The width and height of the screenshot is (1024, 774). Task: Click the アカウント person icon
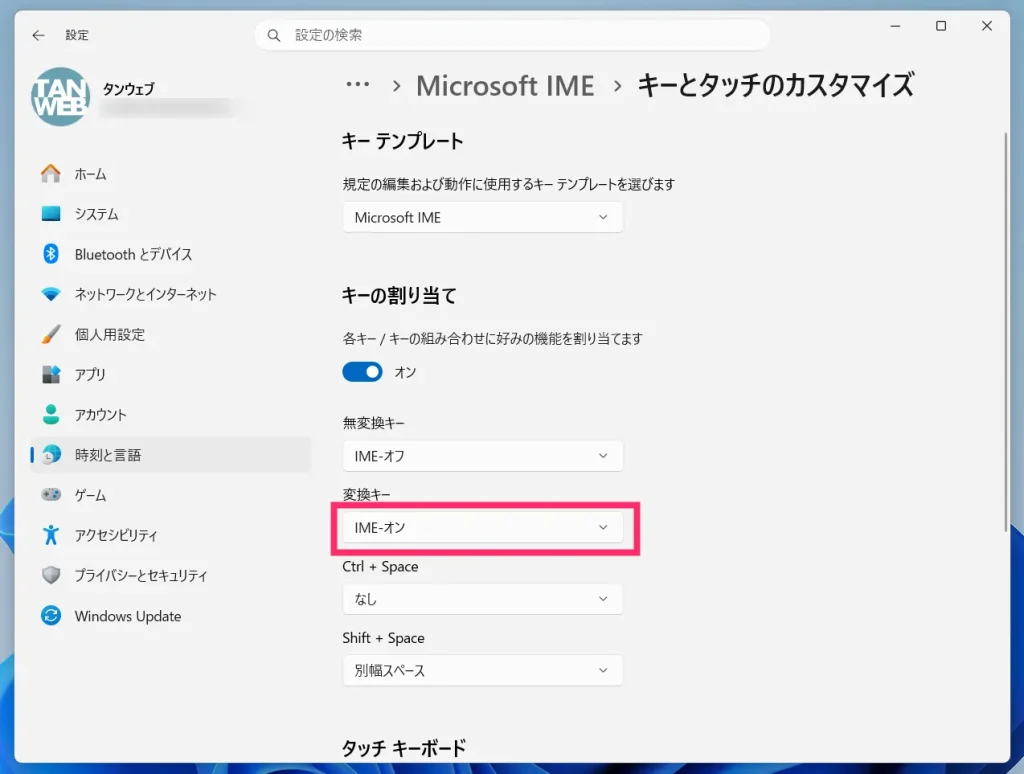click(x=51, y=414)
